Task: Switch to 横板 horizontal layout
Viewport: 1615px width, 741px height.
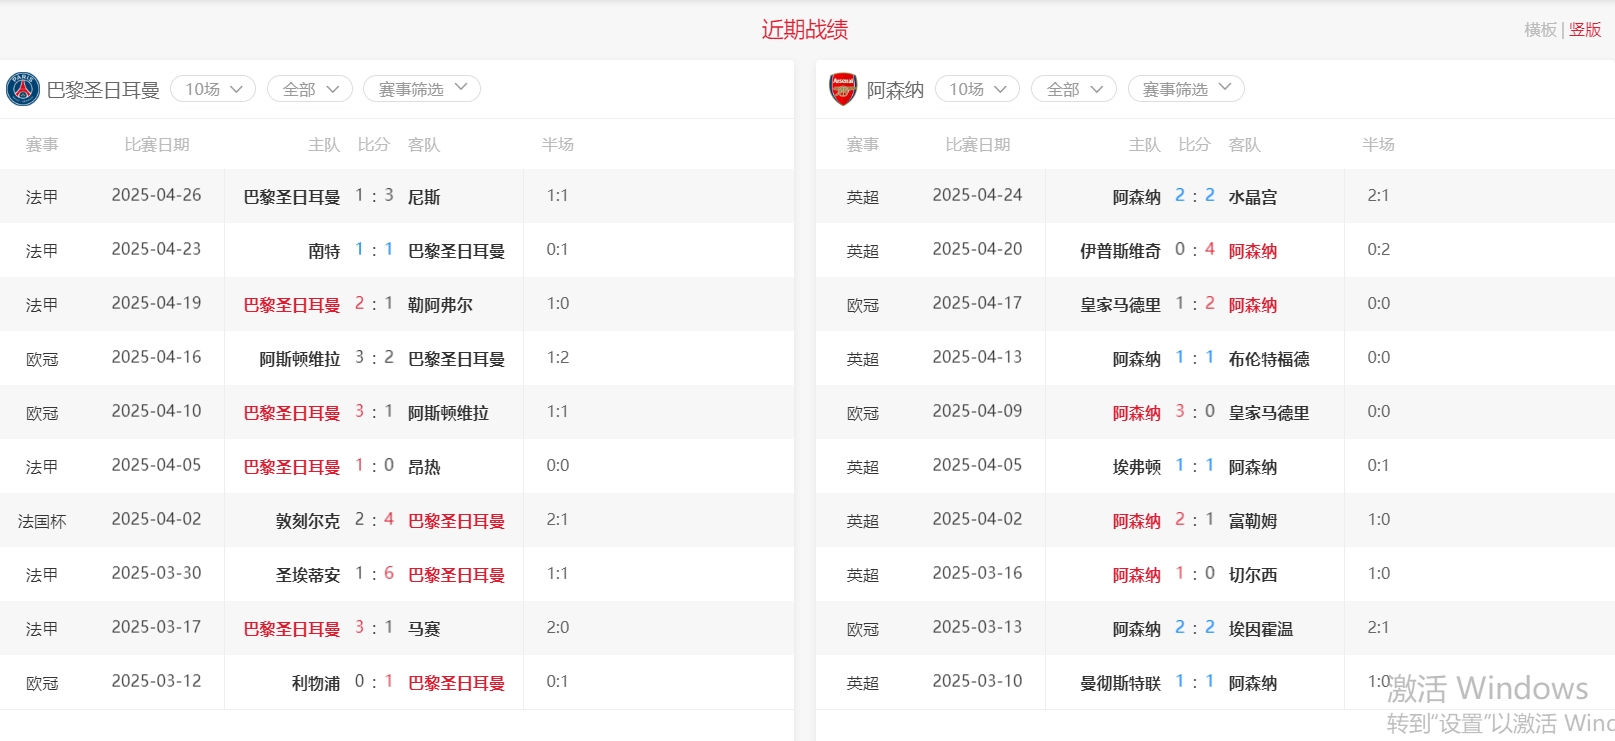Action: (x=1540, y=30)
